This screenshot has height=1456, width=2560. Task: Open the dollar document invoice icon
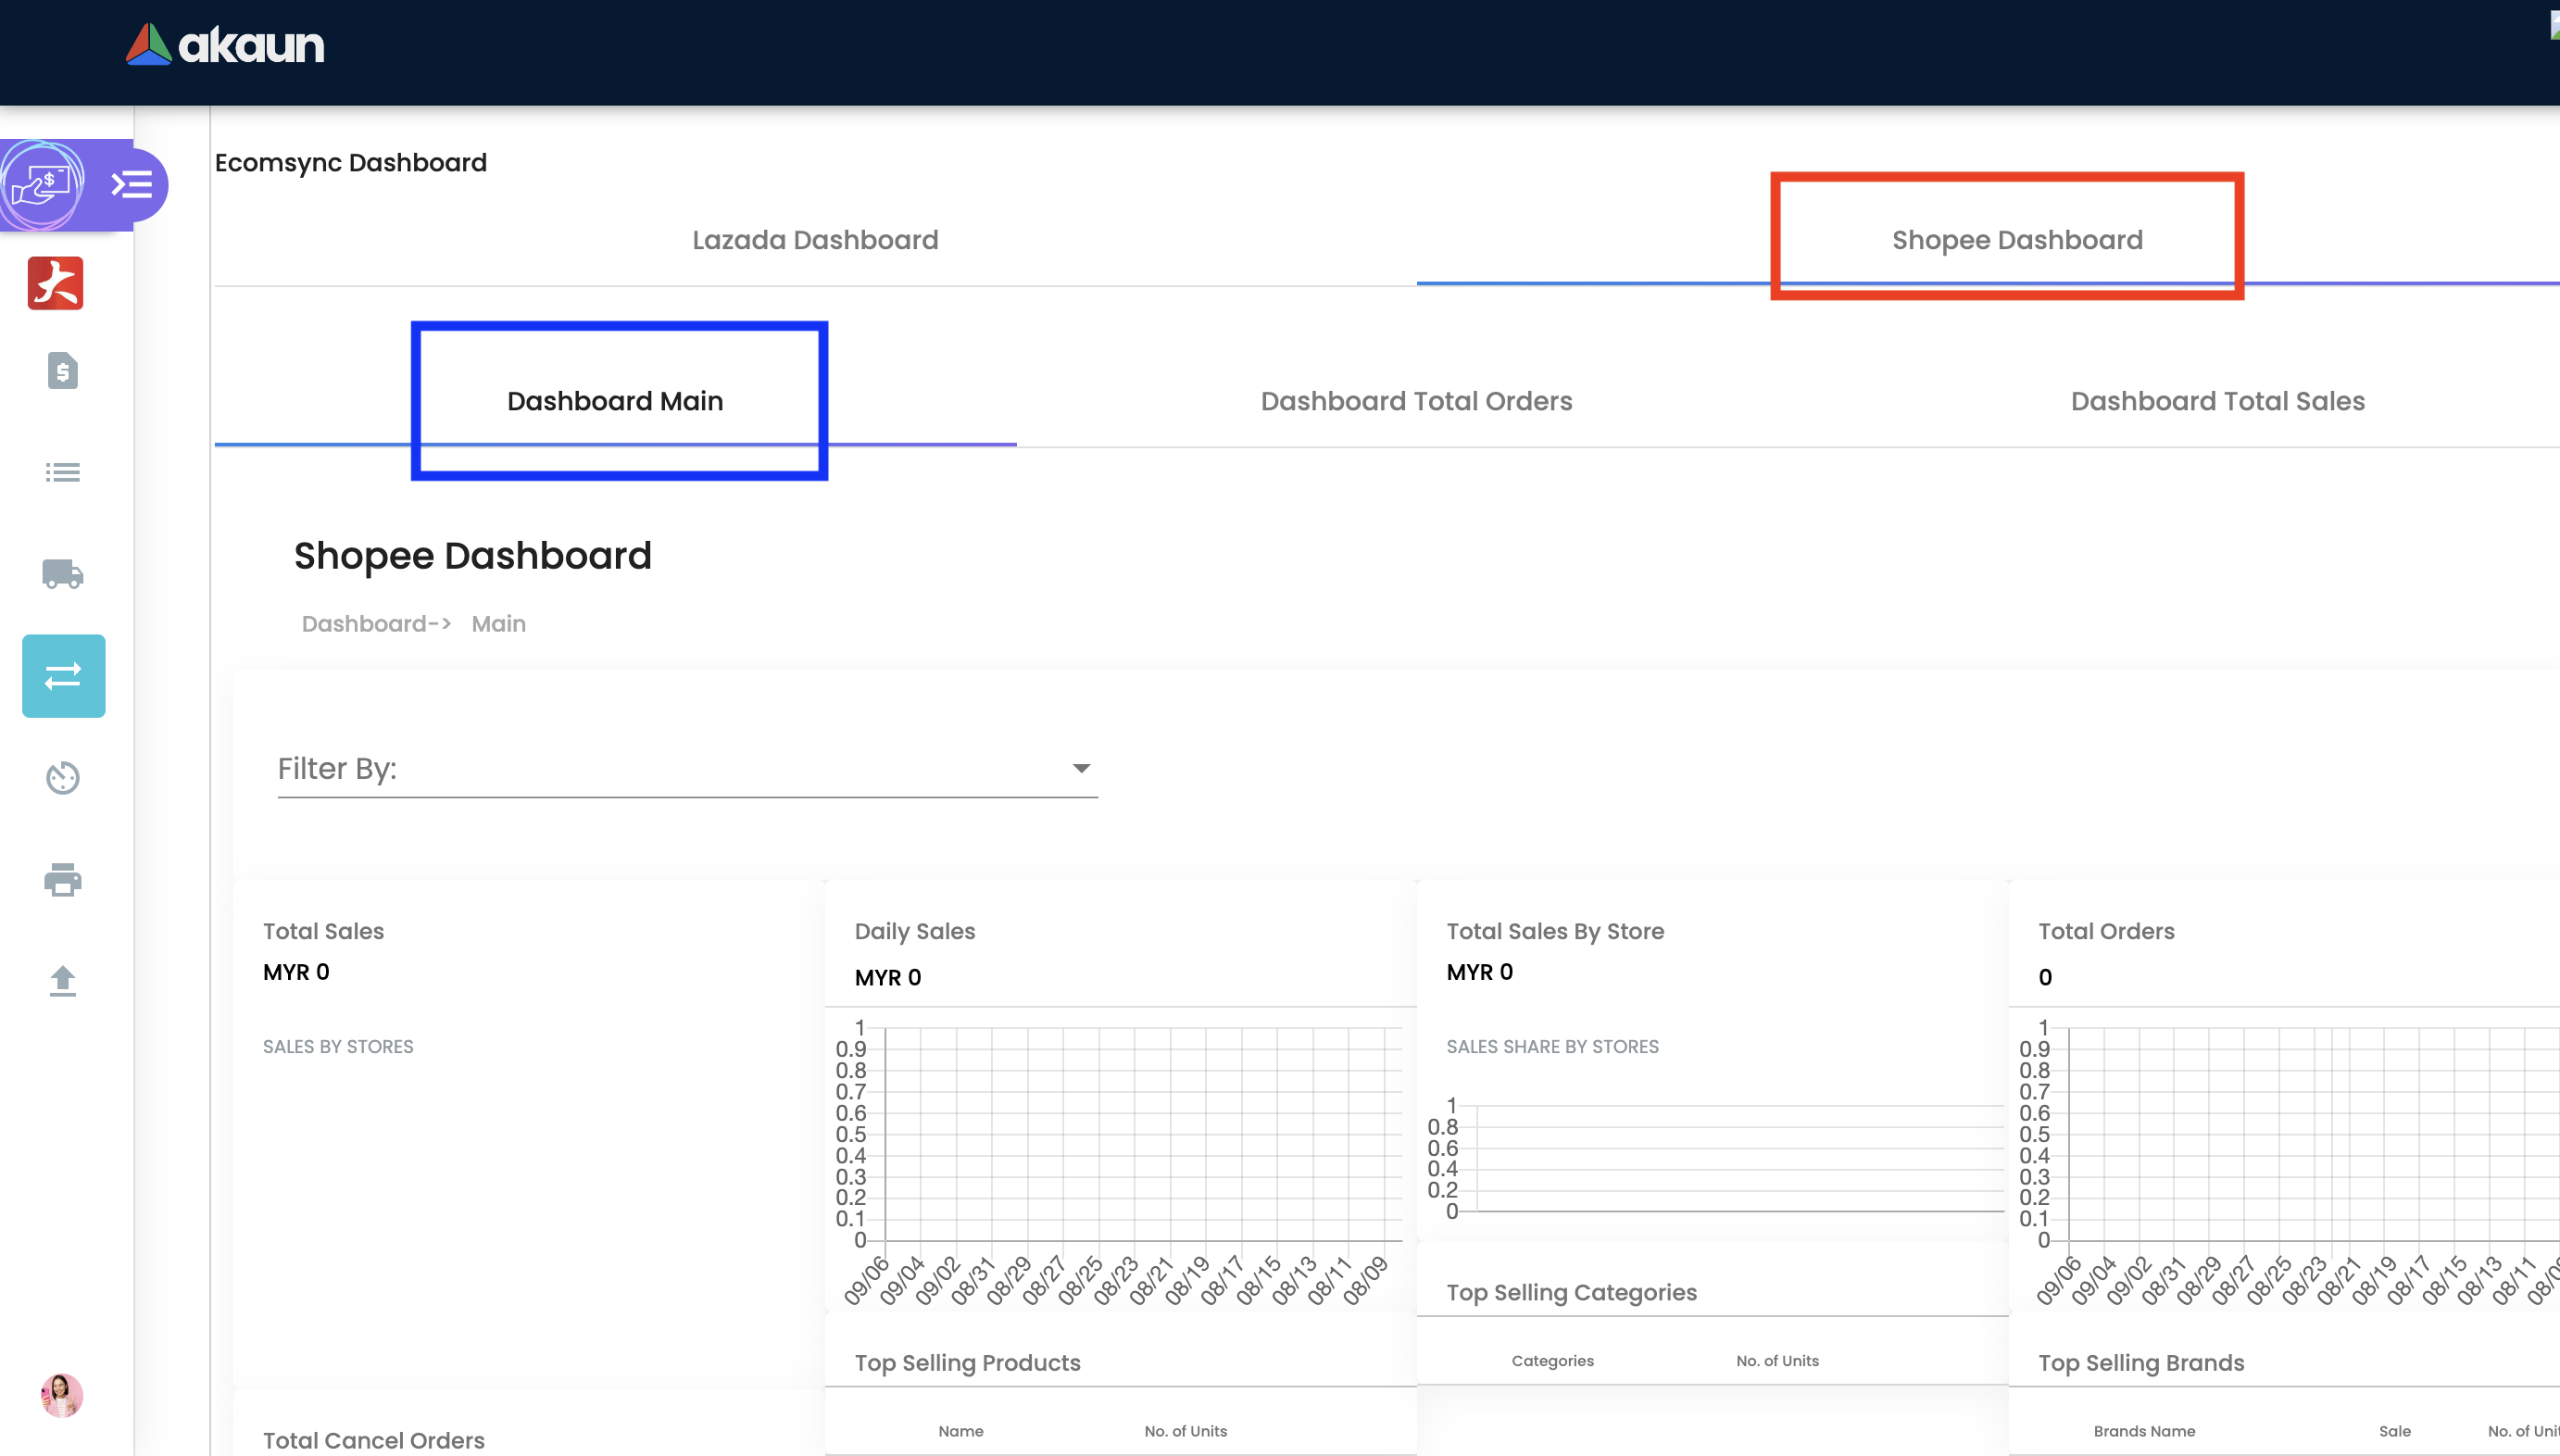[x=62, y=371]
